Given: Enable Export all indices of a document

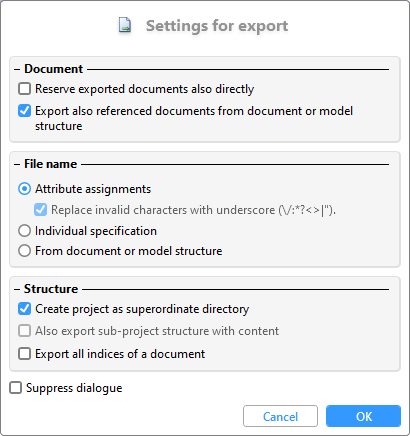Looking at the screenshot, I should pyautogui.click(x=24, y=354).
